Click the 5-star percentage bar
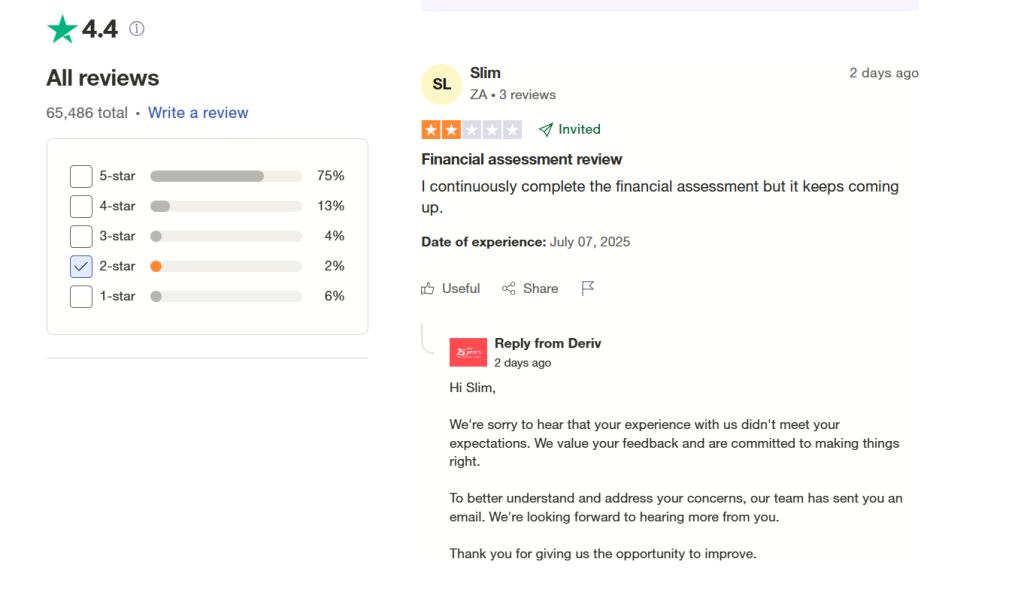Screen dimensions: 1024x589 [226, 176]
